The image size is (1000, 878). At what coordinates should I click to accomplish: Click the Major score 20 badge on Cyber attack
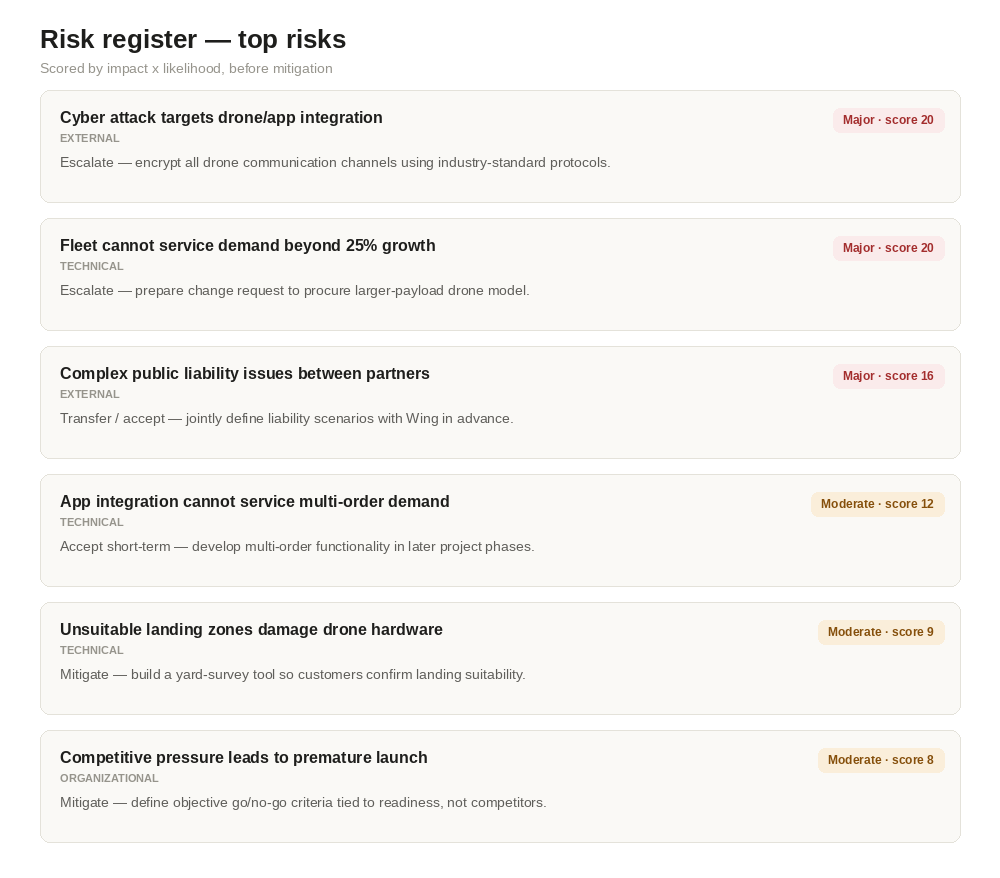(888, 121)
